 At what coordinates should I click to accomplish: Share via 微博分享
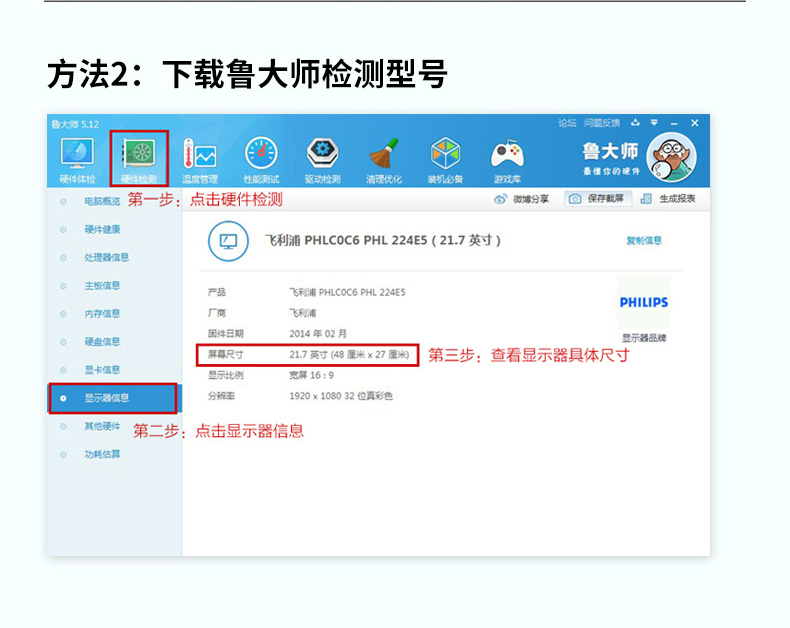521,199
